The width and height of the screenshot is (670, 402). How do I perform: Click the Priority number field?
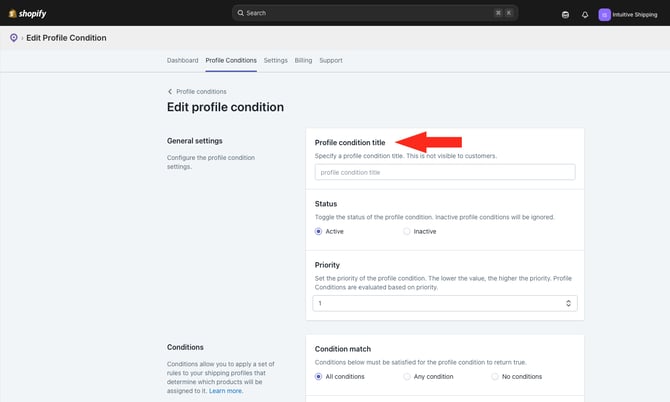point(445,303)
